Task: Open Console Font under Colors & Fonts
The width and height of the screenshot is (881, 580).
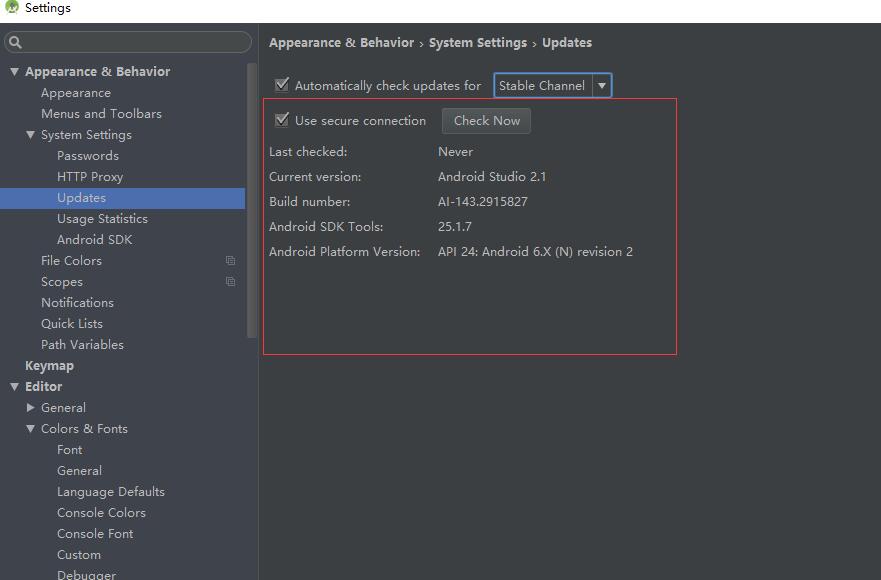Action: coord(95,534)
